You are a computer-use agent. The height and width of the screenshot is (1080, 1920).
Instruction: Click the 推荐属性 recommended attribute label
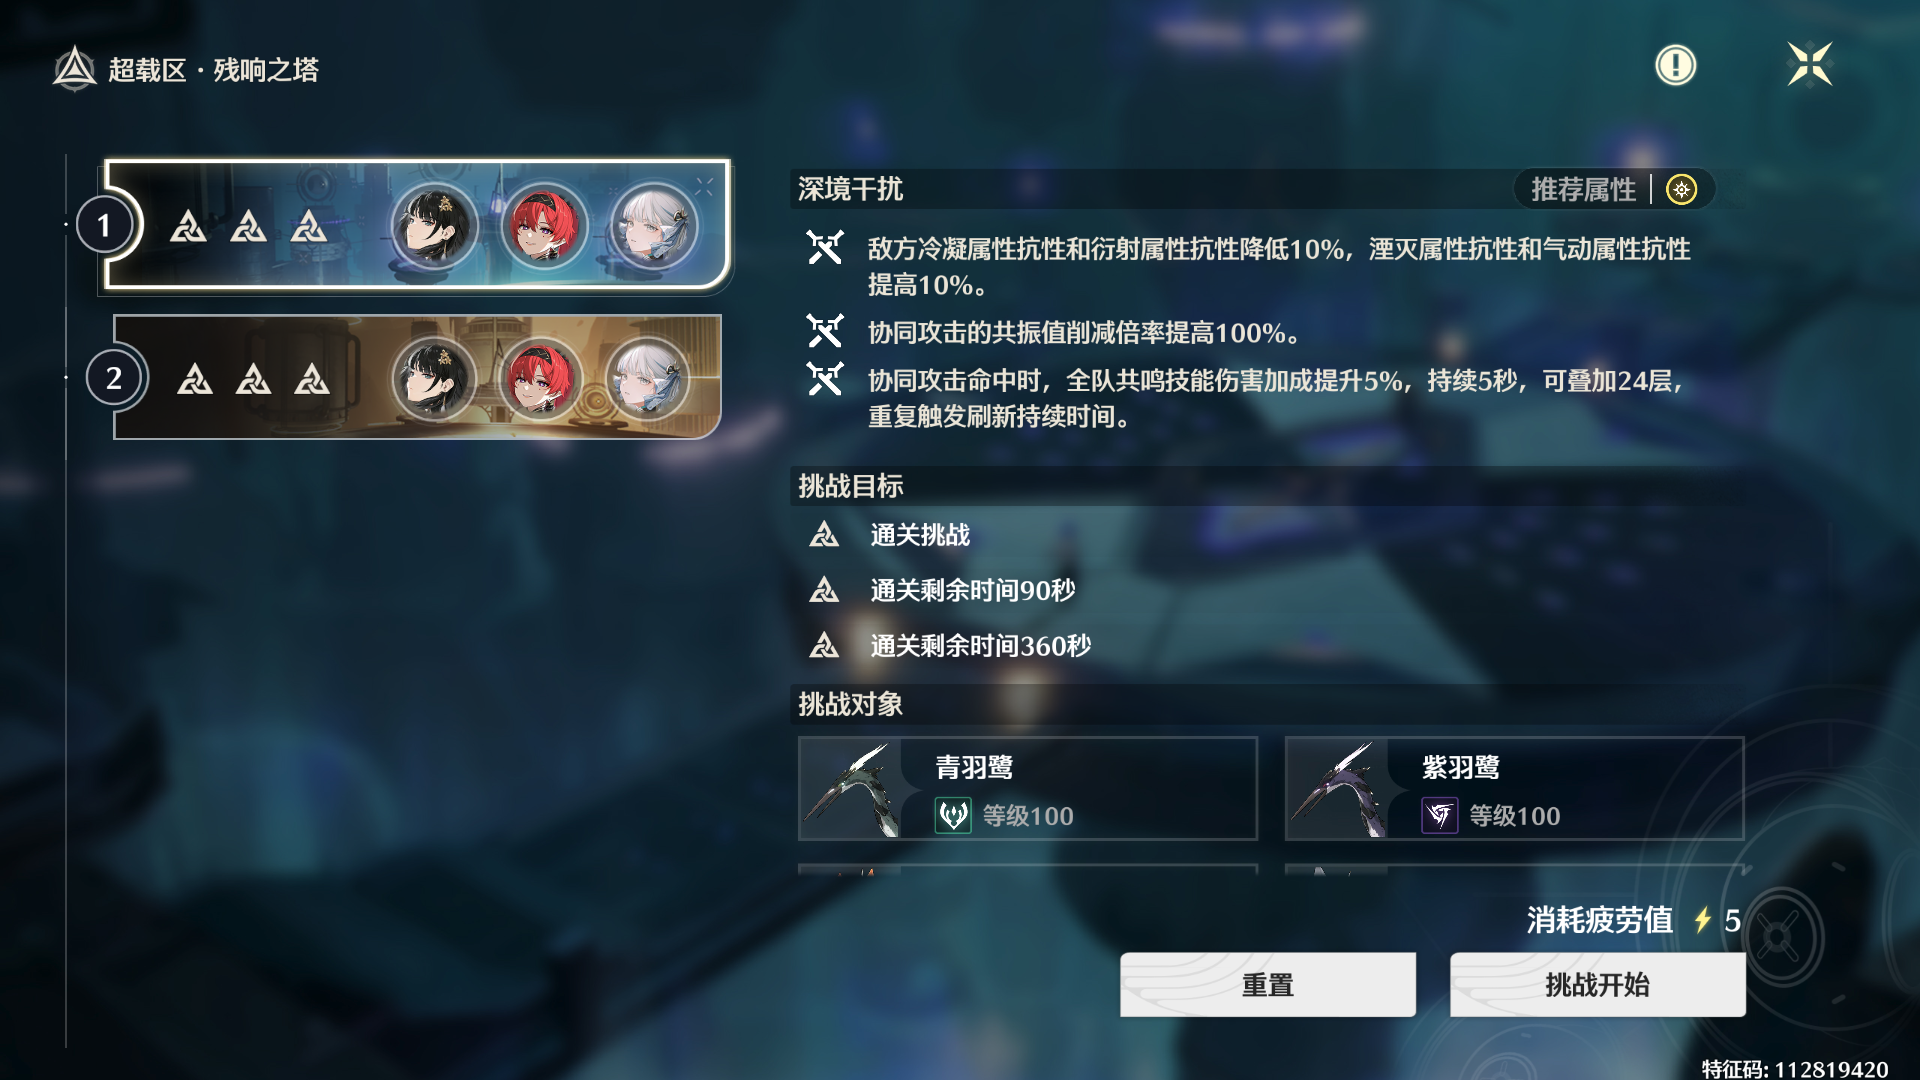point(1583,189)
